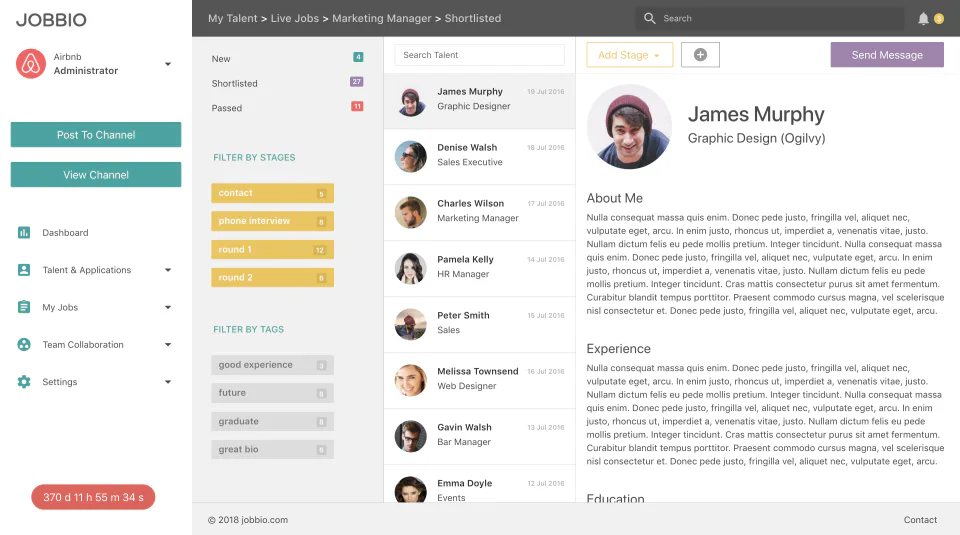960x535 pixels.
Task: Toggle the 'phone interview' stage filter
Action: point(272,221)
